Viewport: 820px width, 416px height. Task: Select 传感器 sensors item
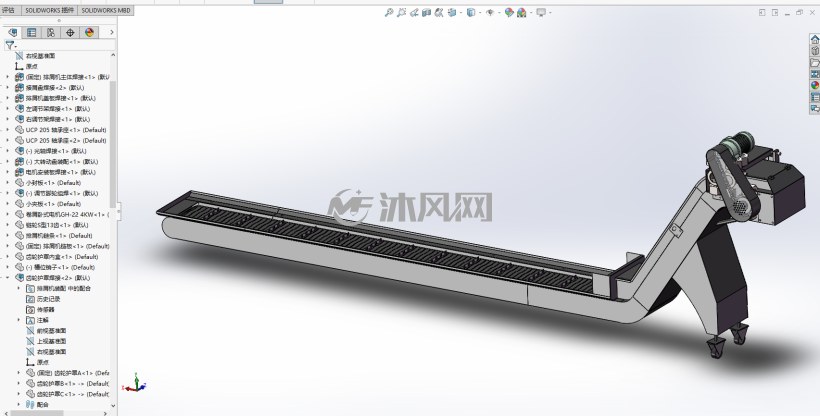(45, 309)
